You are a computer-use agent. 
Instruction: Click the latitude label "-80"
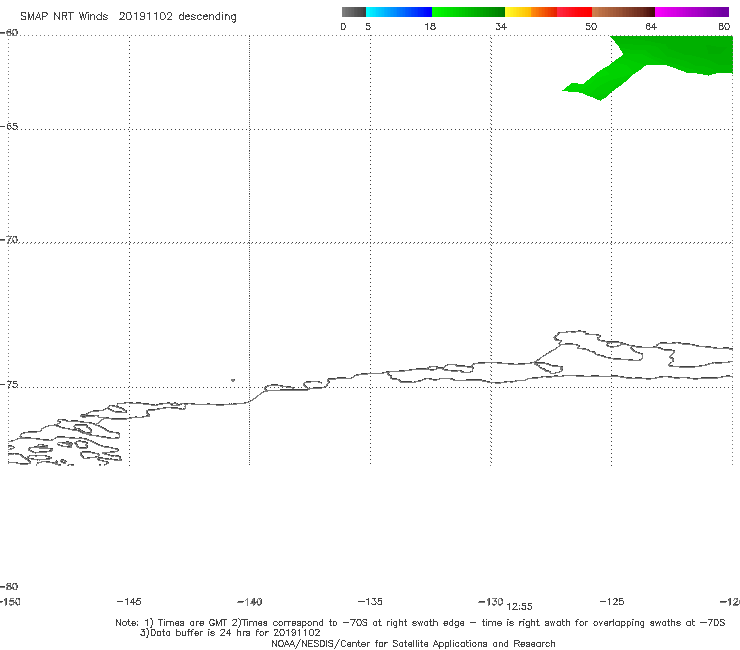point(9,587)
